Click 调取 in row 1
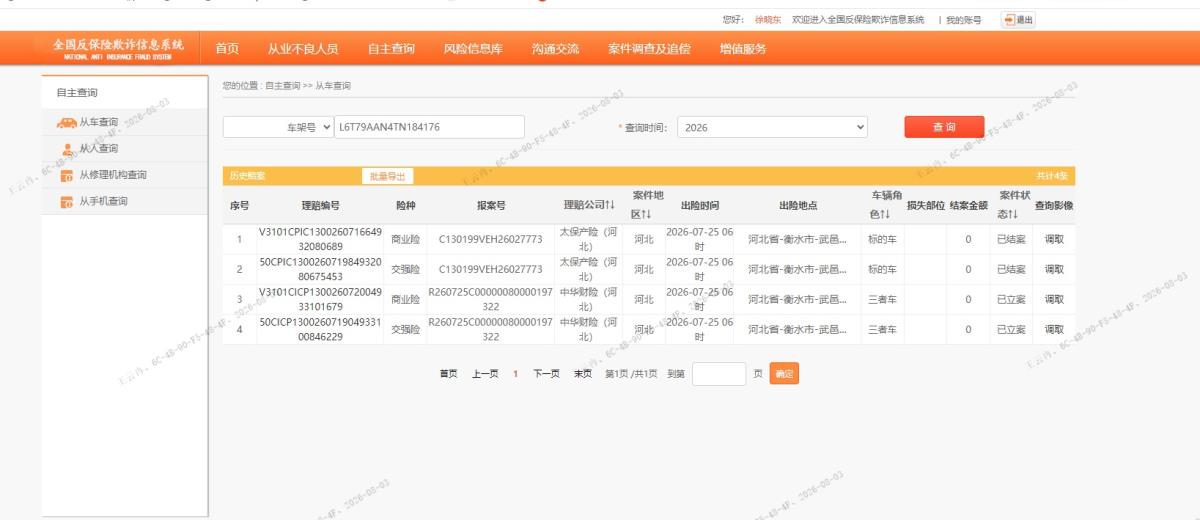Viewport: 1200px width, 520px height. tap(1054, 240)
